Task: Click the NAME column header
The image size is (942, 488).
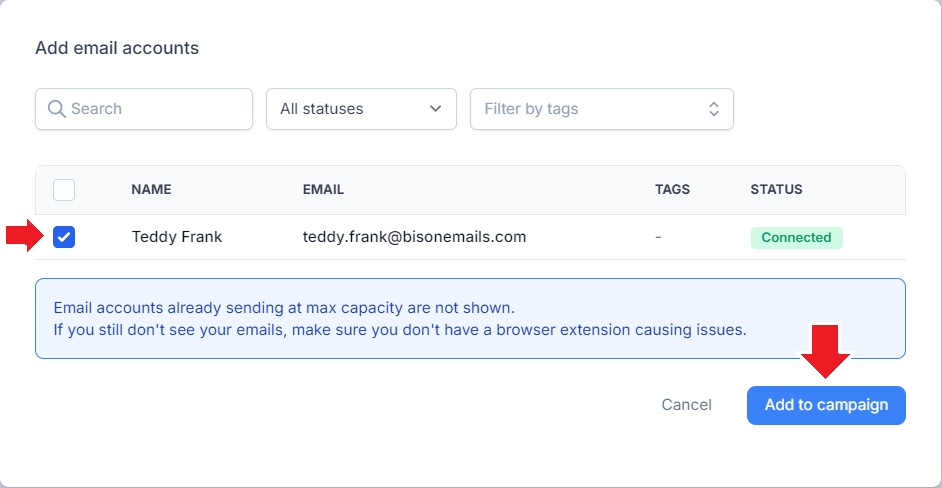Action: (x=151, y=190)
